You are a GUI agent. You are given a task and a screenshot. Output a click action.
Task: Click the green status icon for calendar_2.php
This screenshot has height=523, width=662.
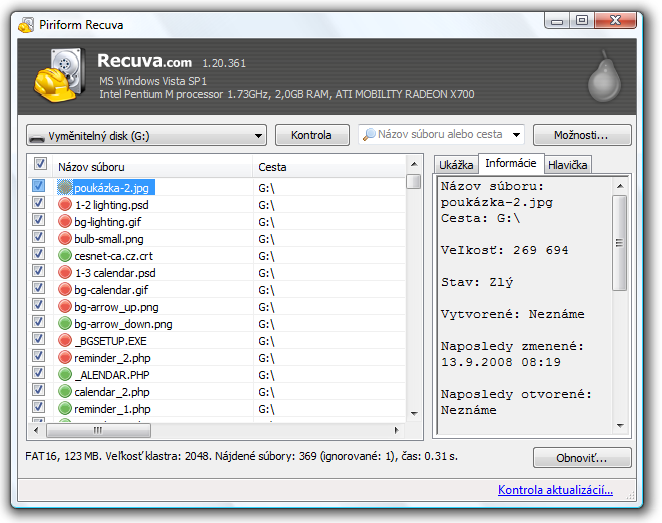[x=65, y=392]
